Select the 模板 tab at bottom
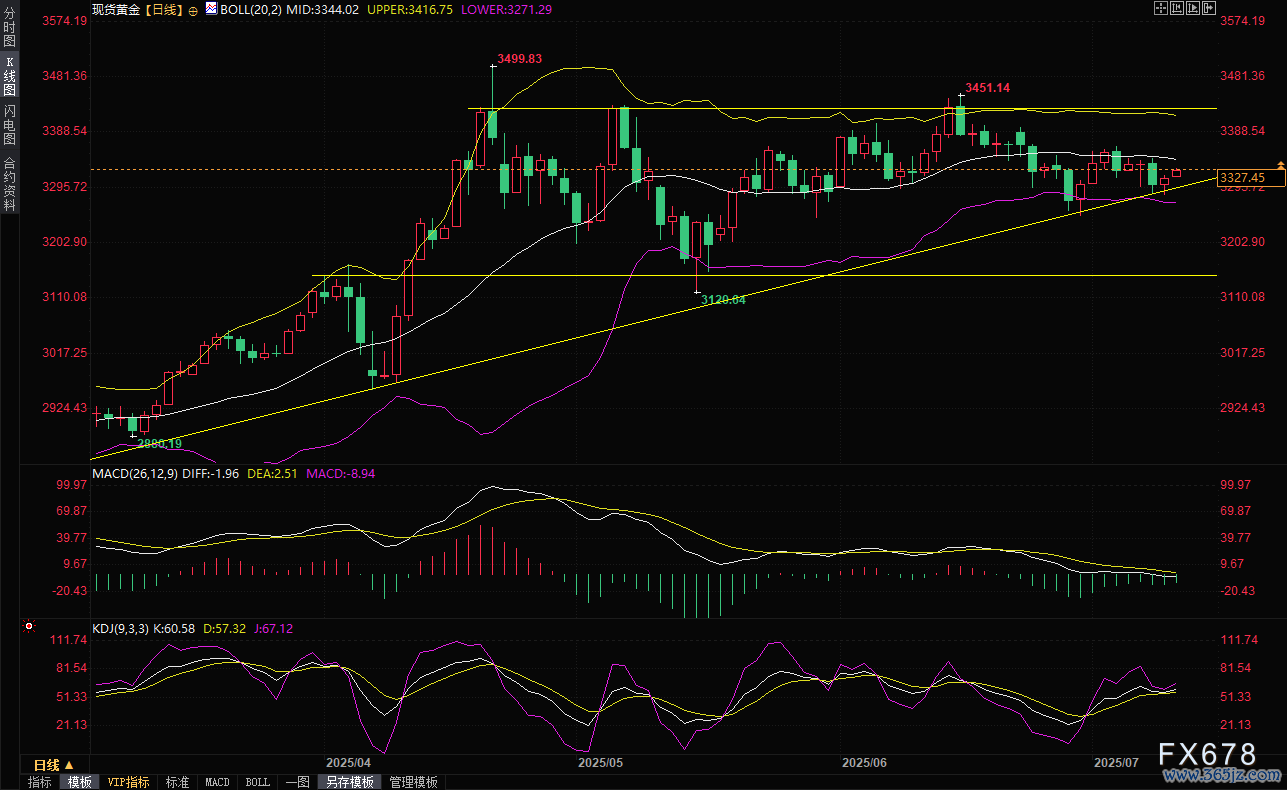 click(79, 782)
